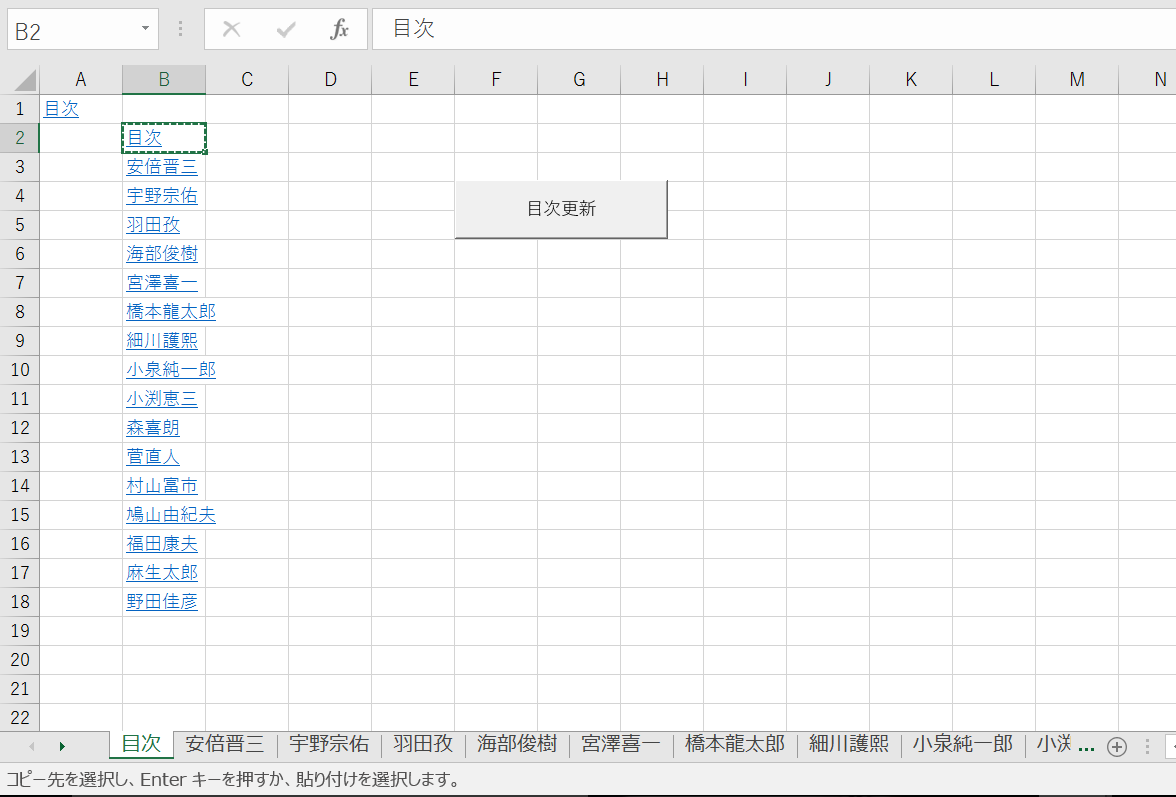This screenshot has width=1176, height=797.
Task: Follow the 野田佳彦 hyperlink
Action: tap(162, 601)
